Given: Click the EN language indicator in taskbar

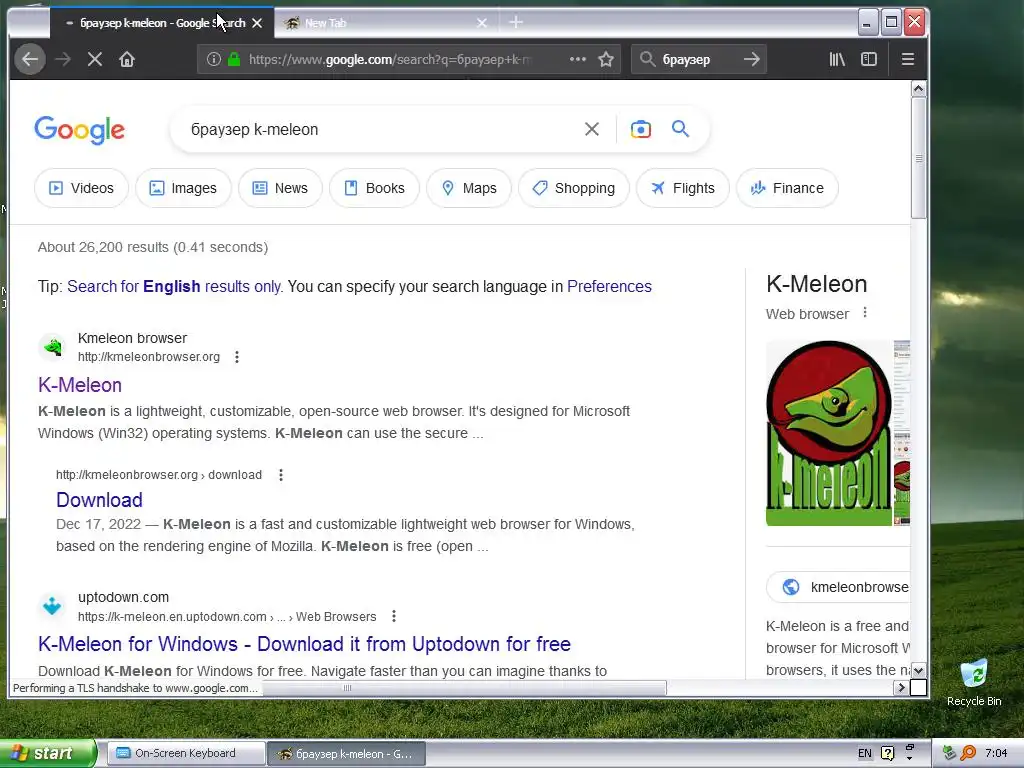Looking at the screenshot, I should [x=865, y=753].
